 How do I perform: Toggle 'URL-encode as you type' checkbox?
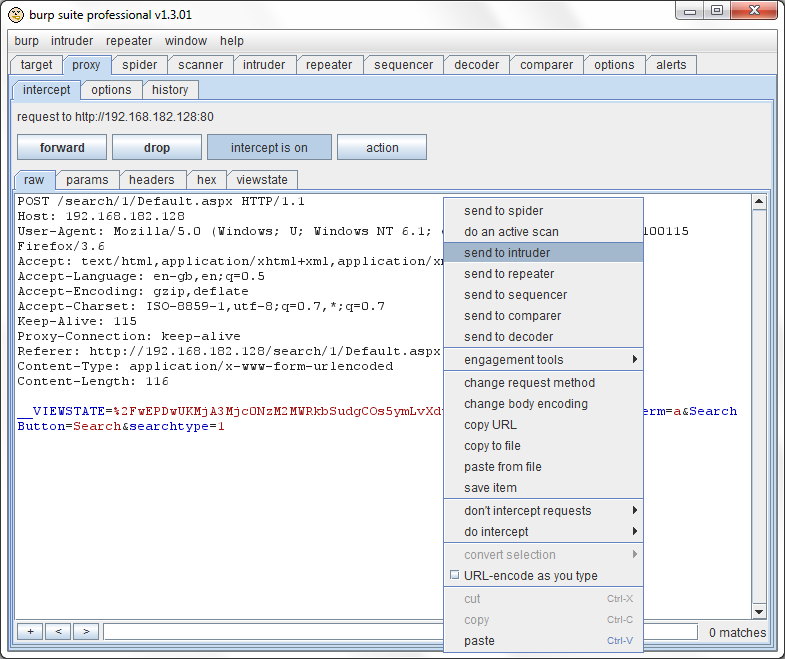455,576
